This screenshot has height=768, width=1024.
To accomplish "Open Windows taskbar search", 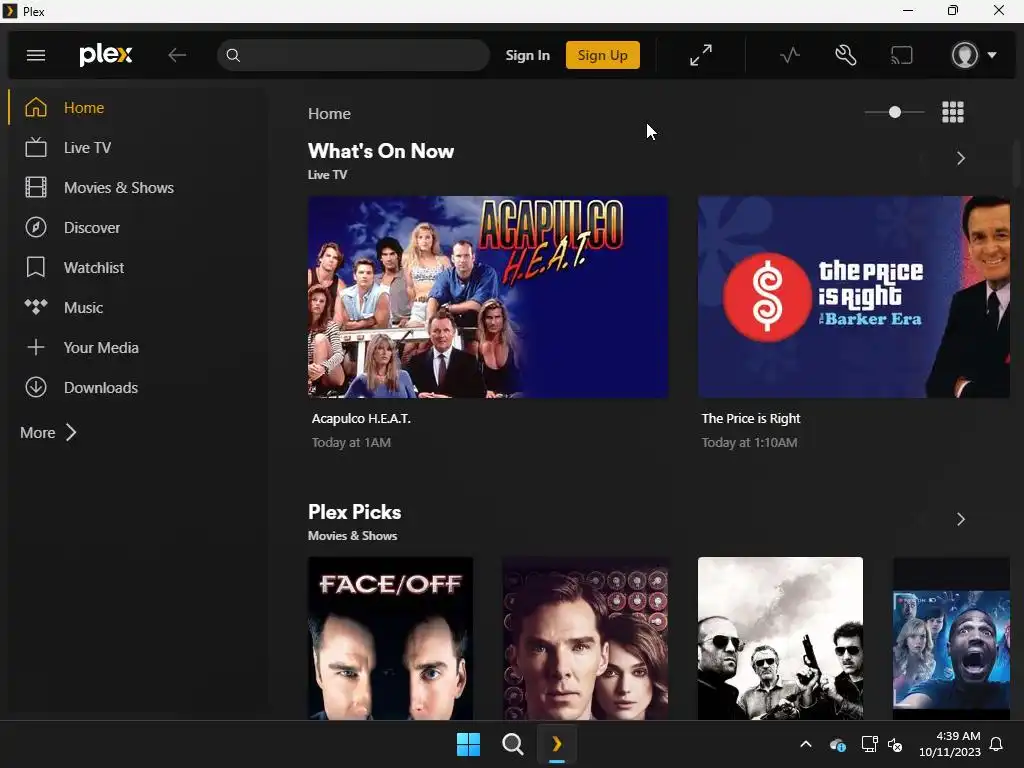I will [513, 744].
